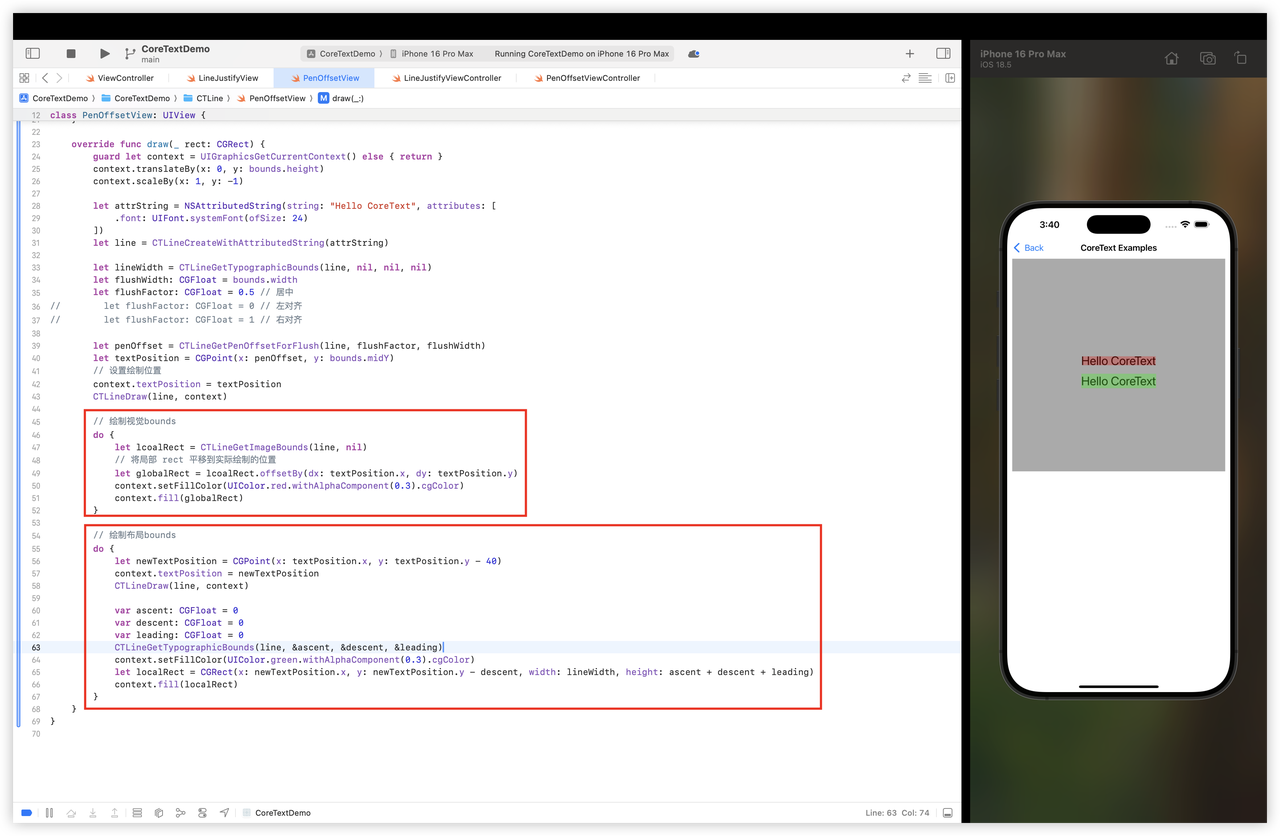Select the PenOffsetView tab

pyautogui.click(x=325, y=78)
